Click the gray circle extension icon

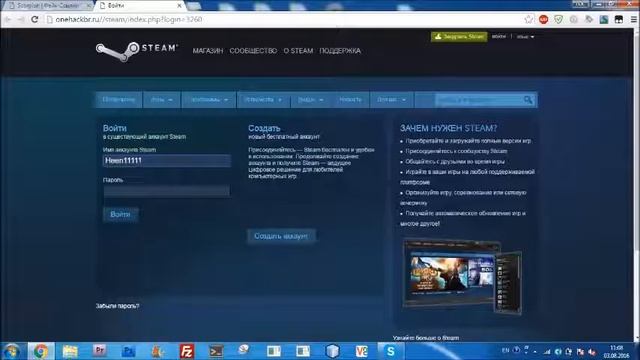[573, 19]
